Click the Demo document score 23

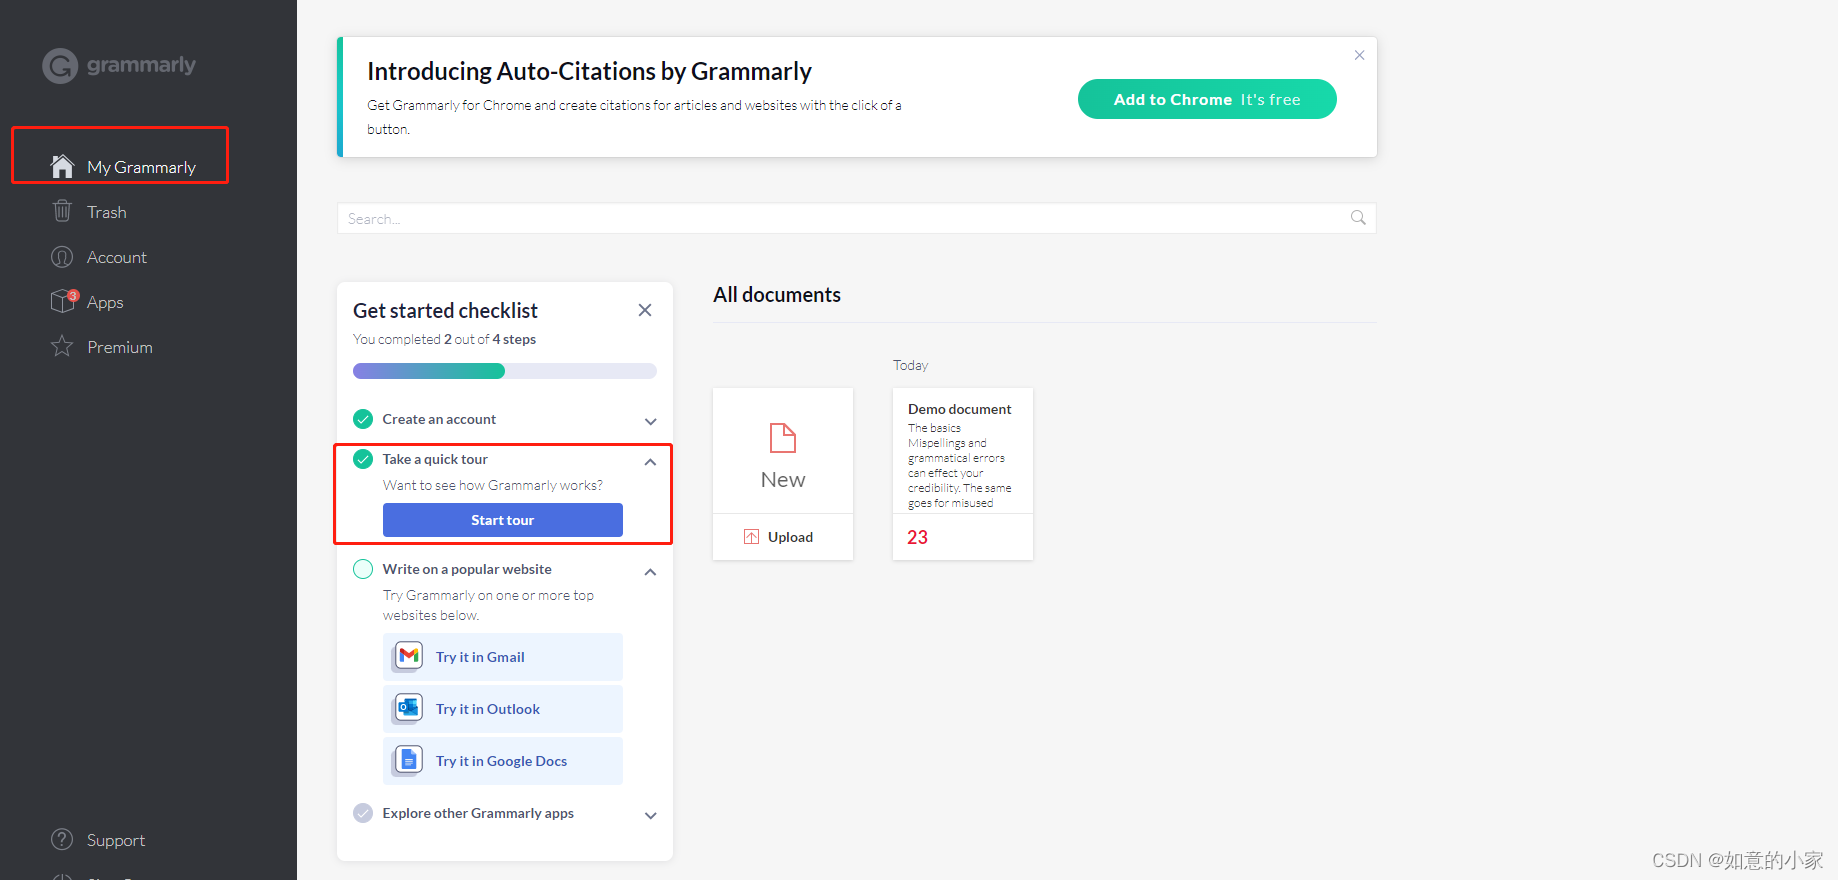pos(917,537)
